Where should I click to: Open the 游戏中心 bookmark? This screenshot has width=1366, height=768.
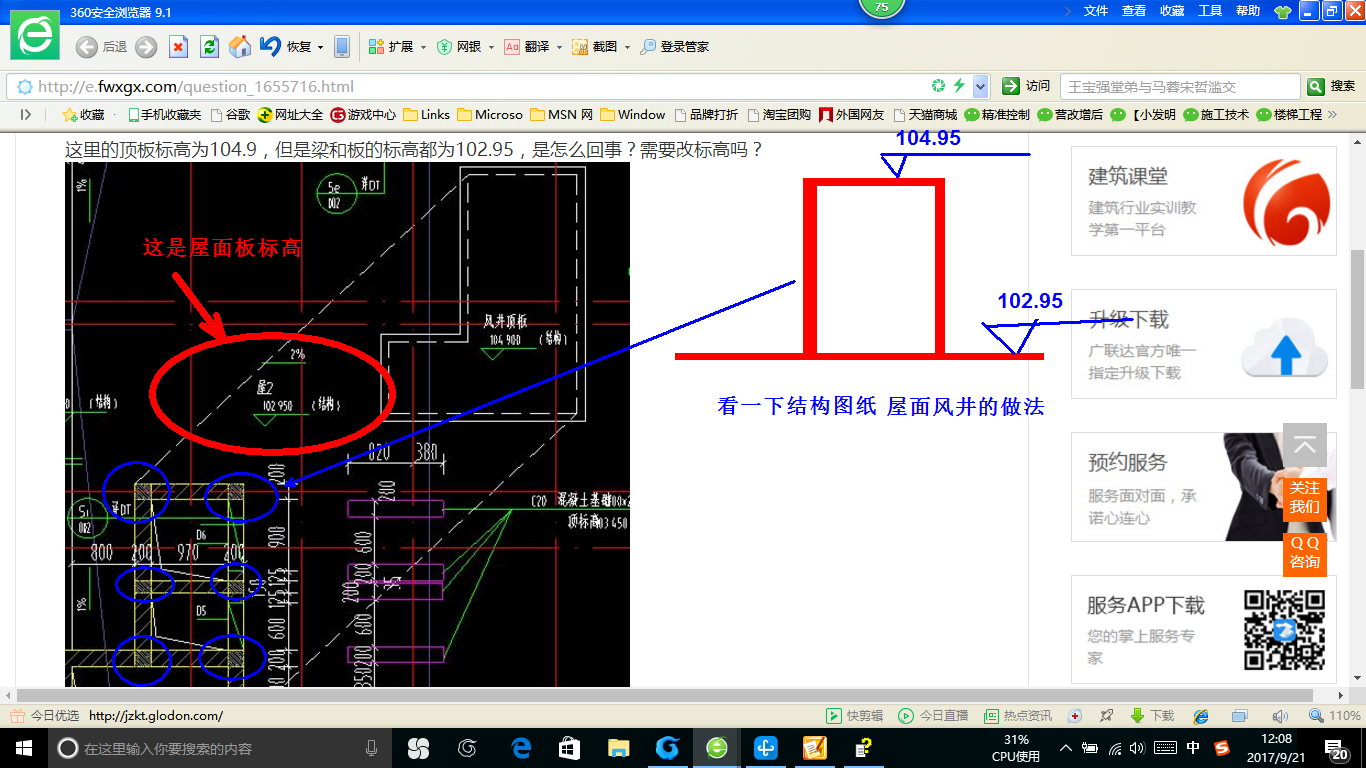coord(364,115)
